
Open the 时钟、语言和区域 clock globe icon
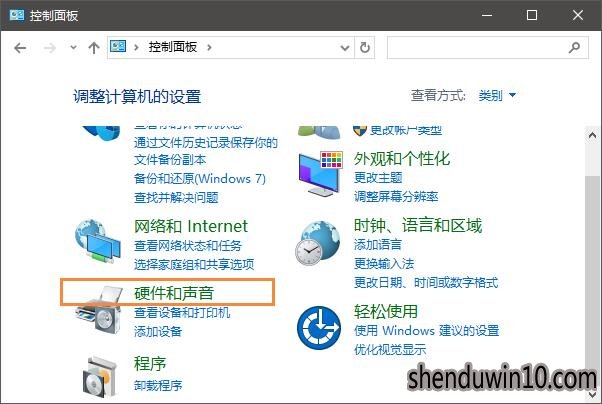coord(318,243)
